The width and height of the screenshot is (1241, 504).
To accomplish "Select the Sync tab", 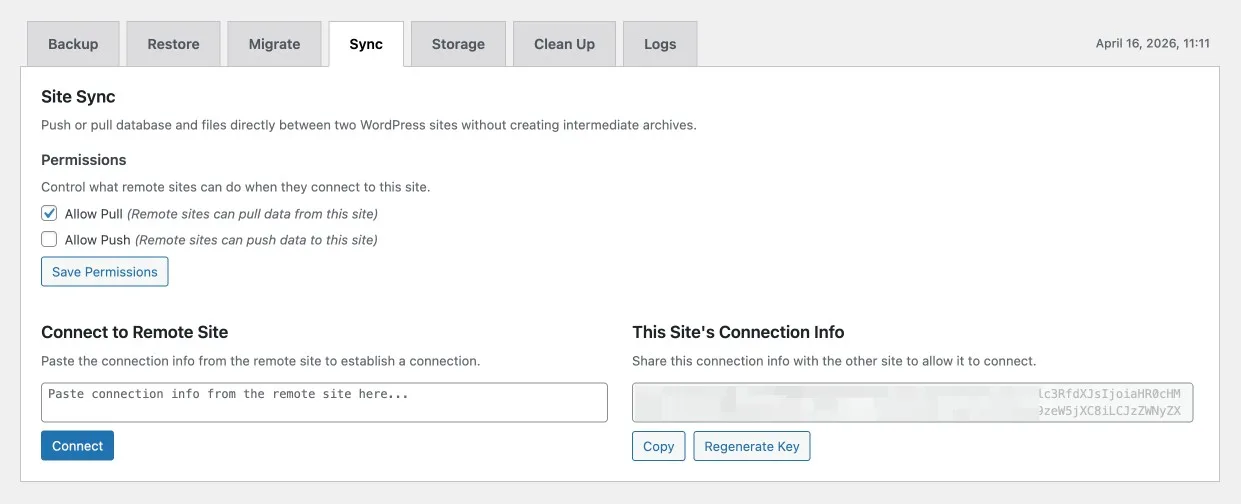I will pyautogui.click(x=366, y=44).
